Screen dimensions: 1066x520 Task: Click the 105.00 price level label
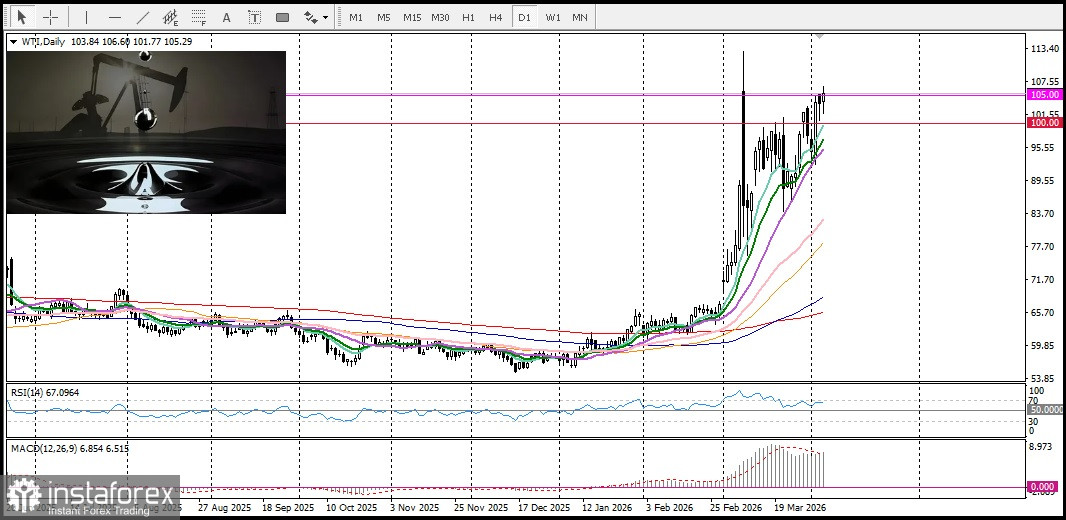tap(1045, 94)
